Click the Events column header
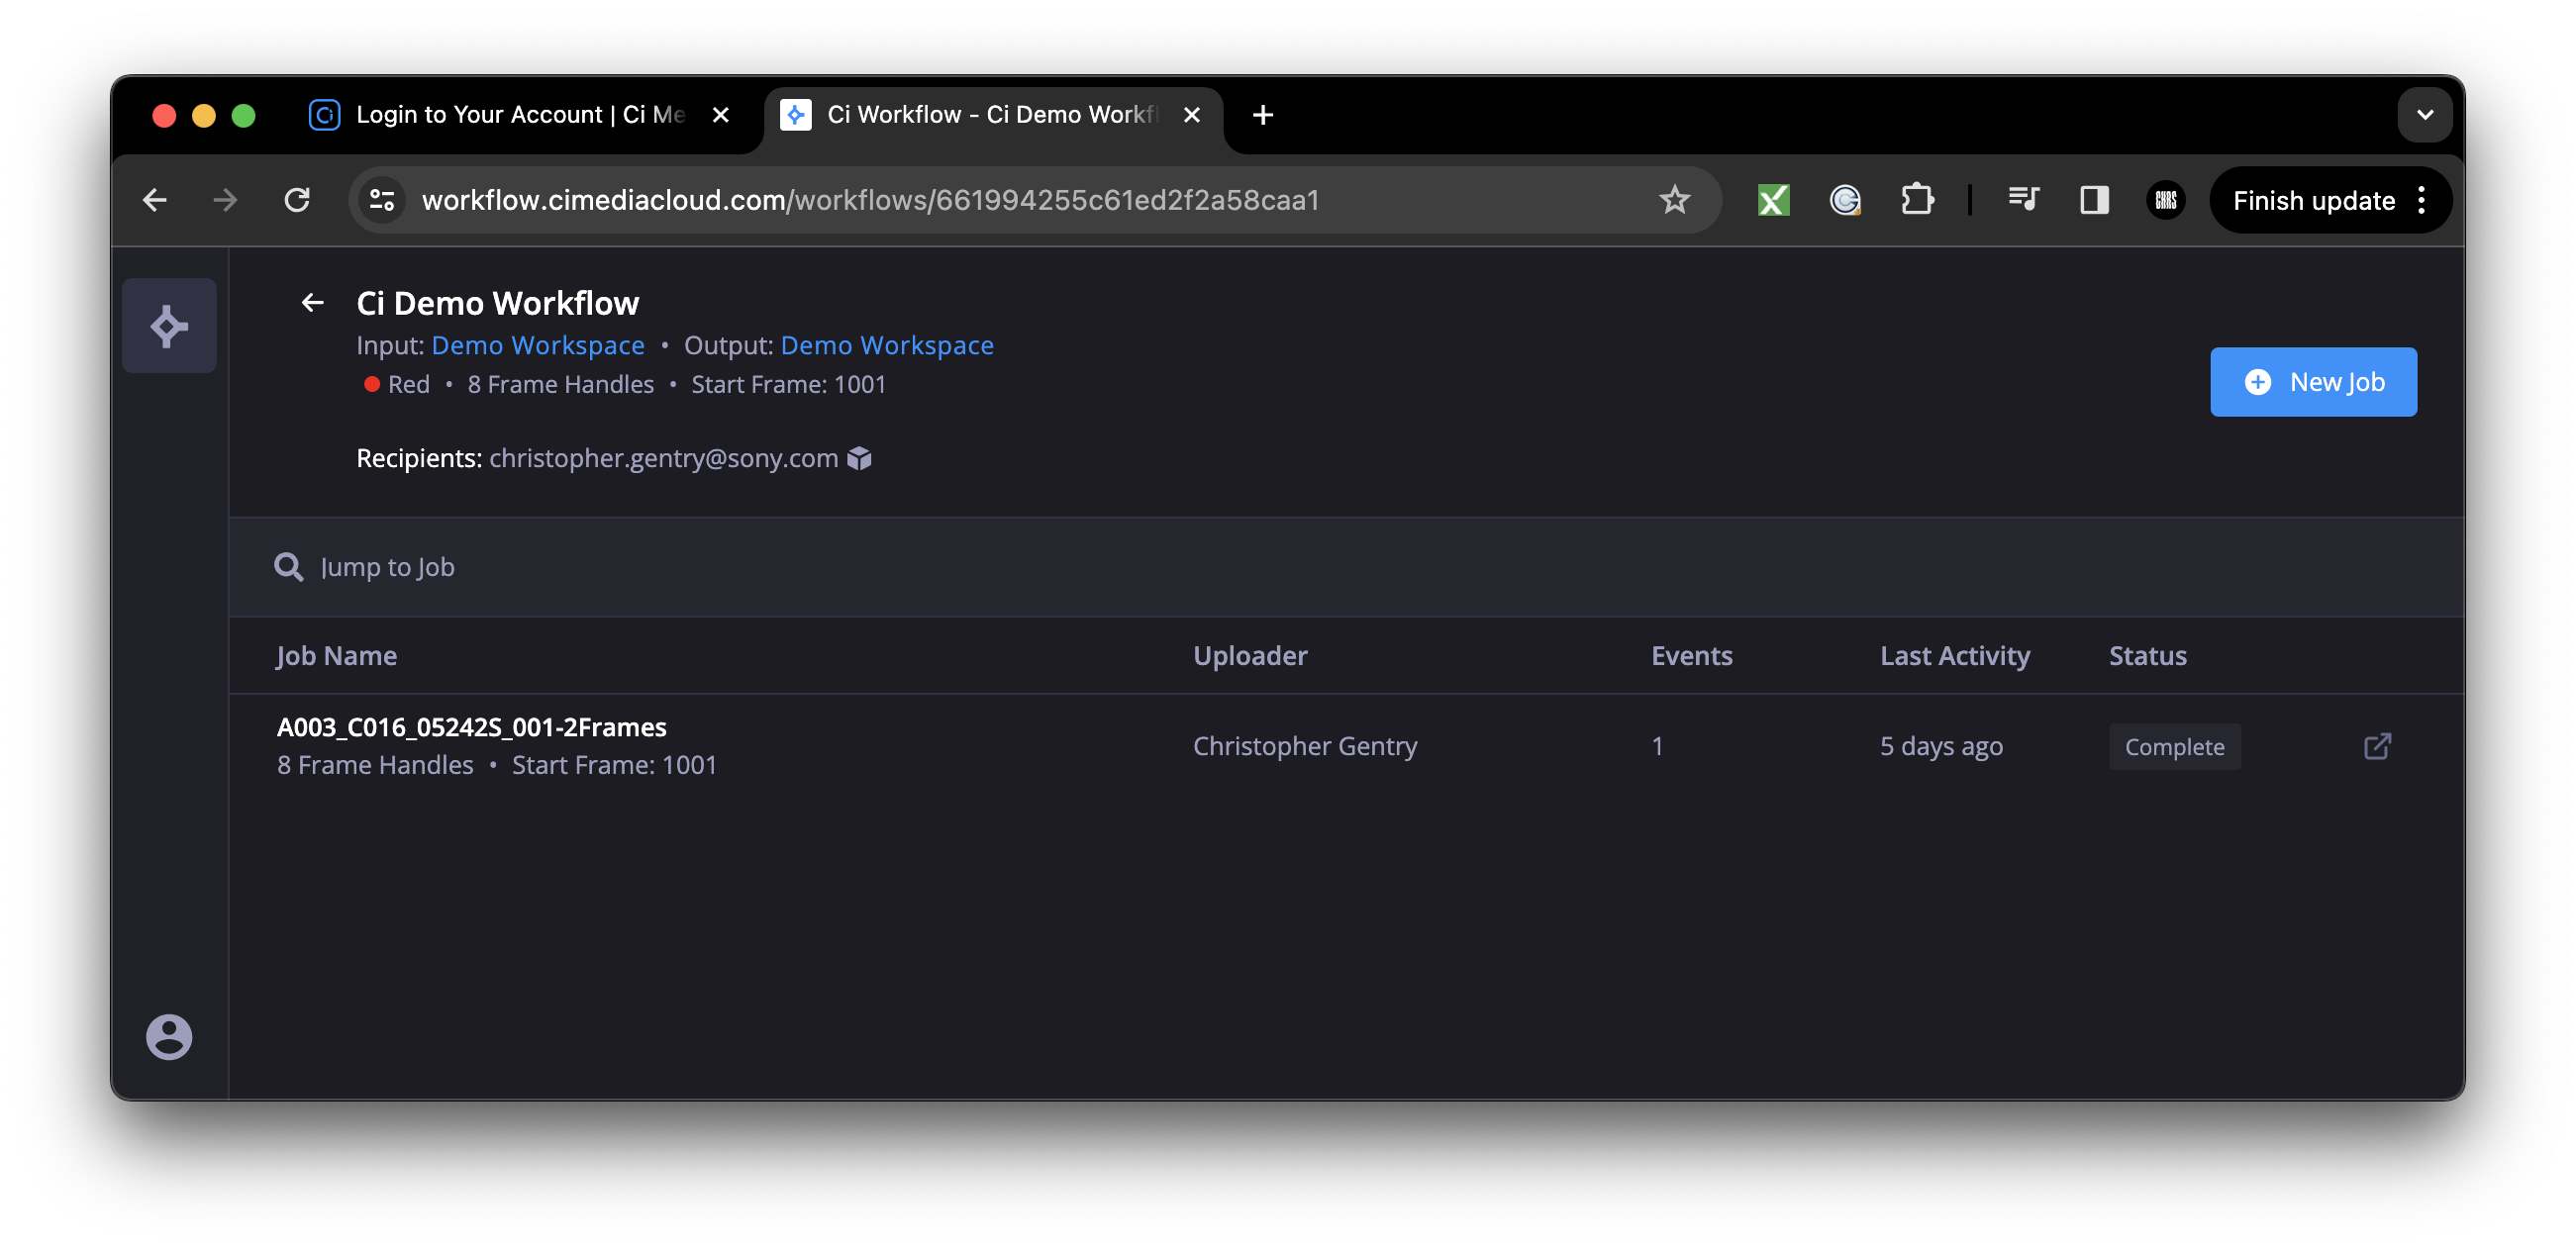Screen dimensions: 2576x1247 click(x=1691, y=656)
